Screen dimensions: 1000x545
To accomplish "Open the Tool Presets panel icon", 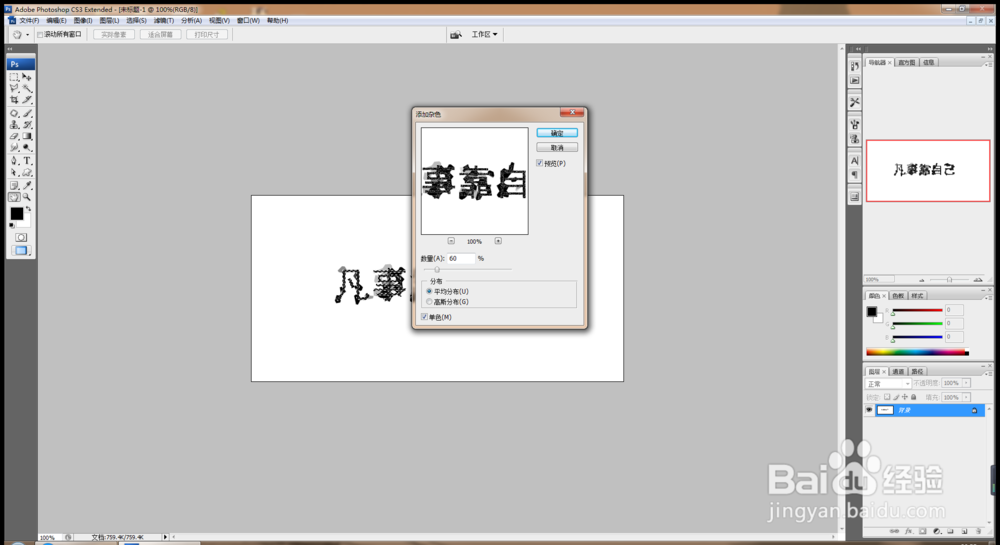I will pyautogui.click(x=855, y=102).
